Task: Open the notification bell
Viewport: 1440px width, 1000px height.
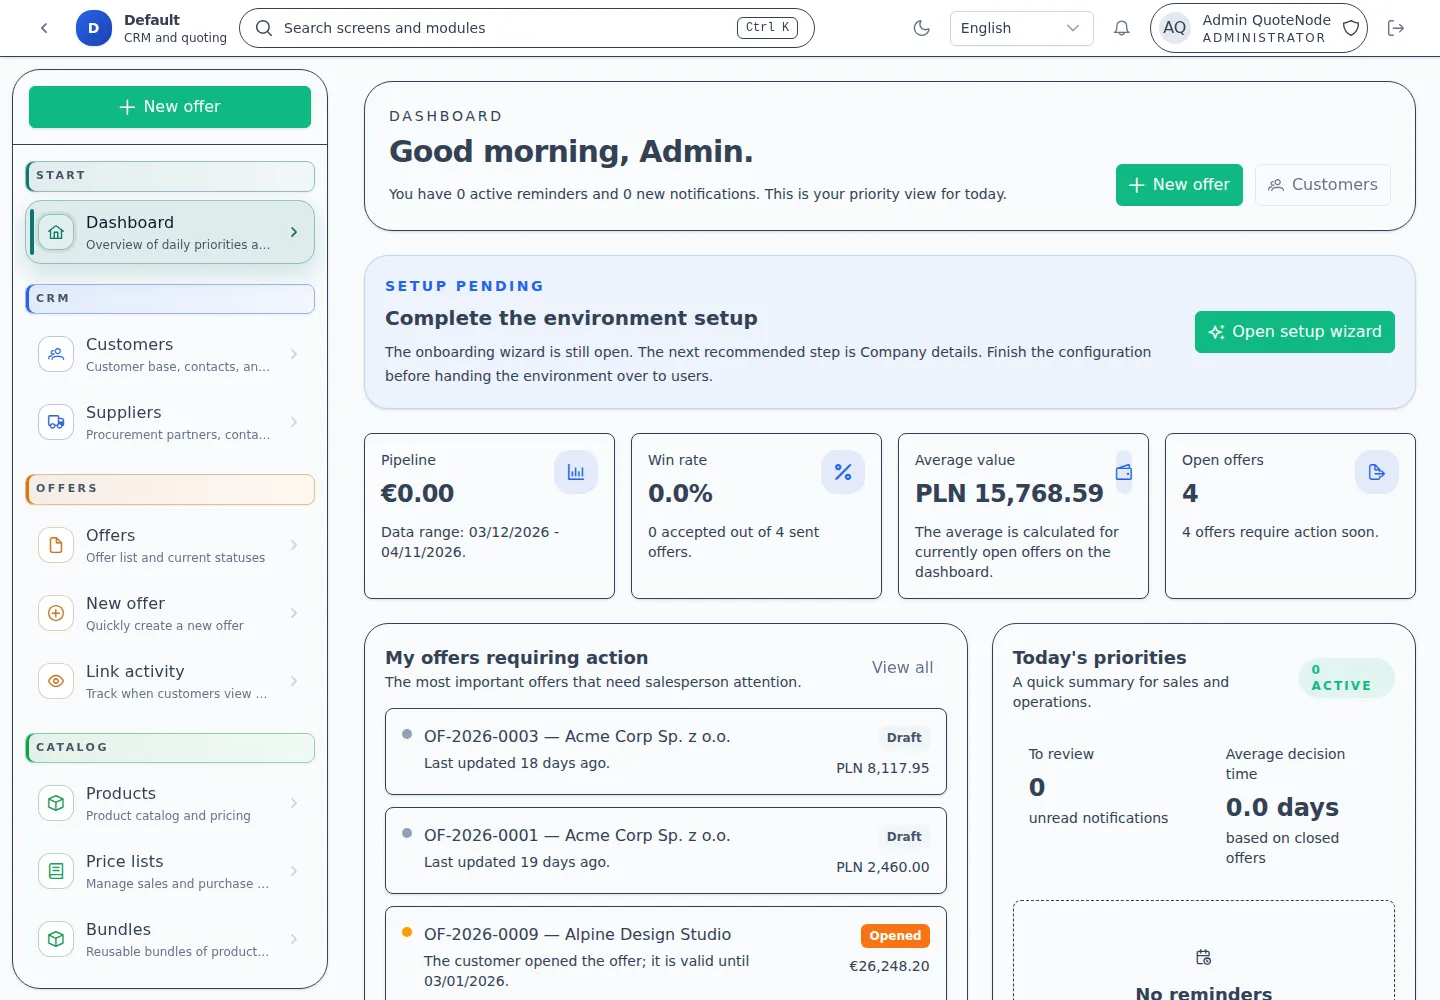Action: click(1121, 28)
